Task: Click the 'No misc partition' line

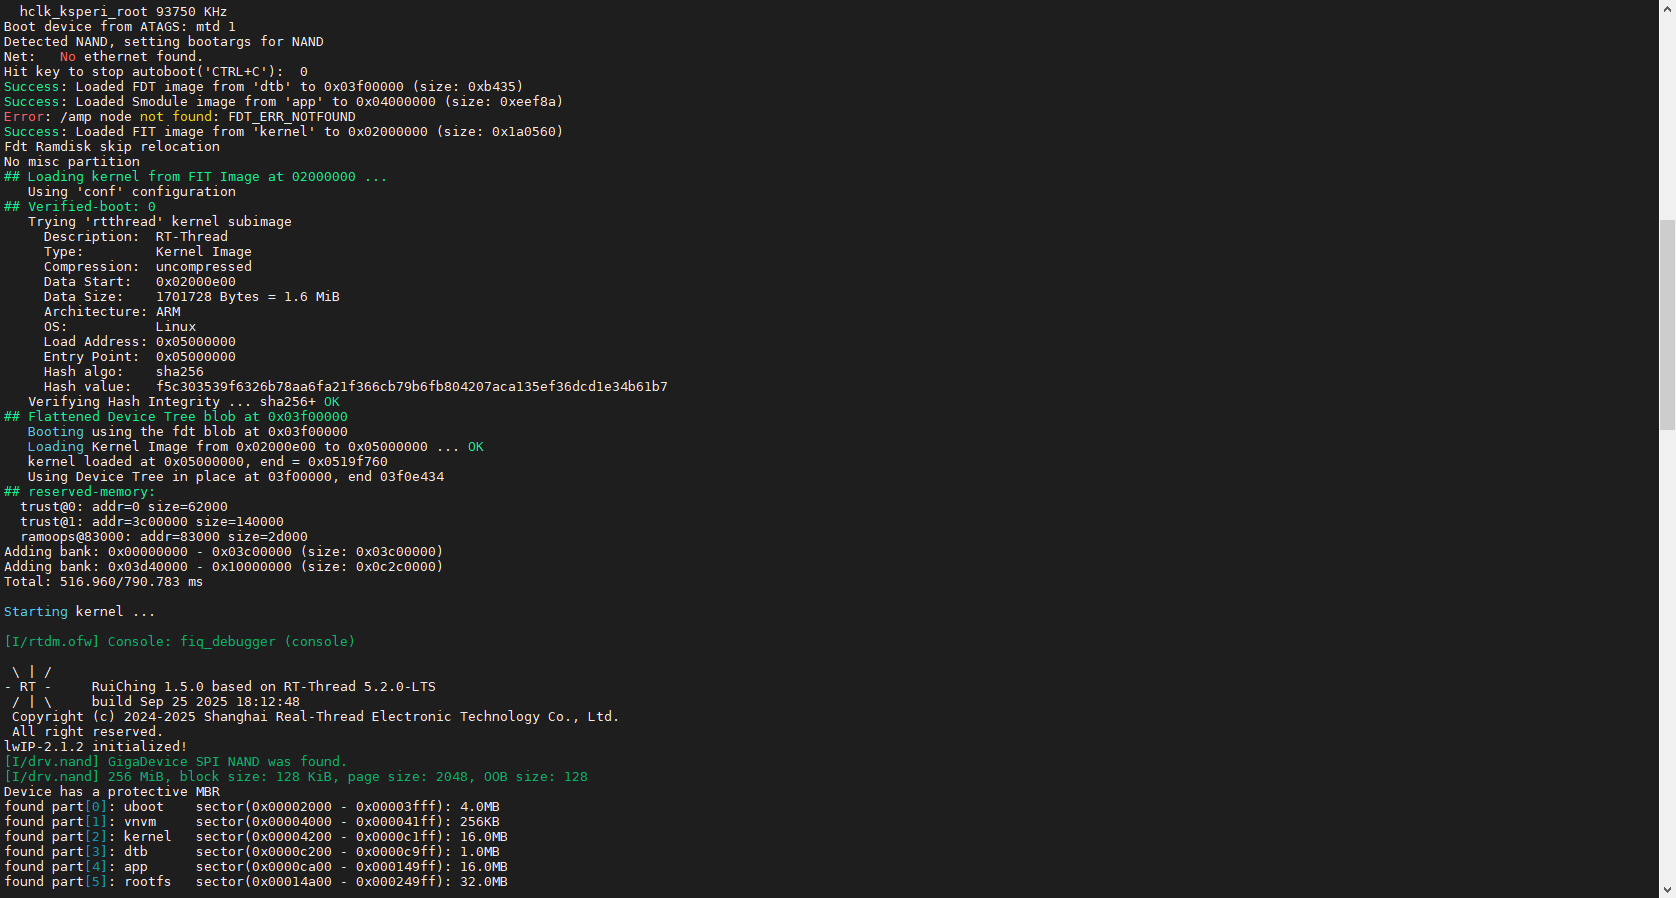Action: click(x=71, y=162)
